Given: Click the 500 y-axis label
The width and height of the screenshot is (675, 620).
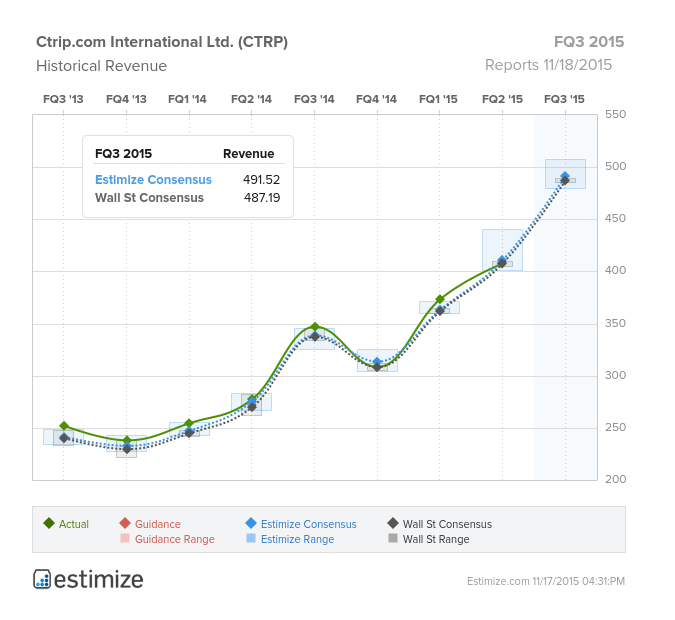Looking at the screenshot, I should pos(615,167).
